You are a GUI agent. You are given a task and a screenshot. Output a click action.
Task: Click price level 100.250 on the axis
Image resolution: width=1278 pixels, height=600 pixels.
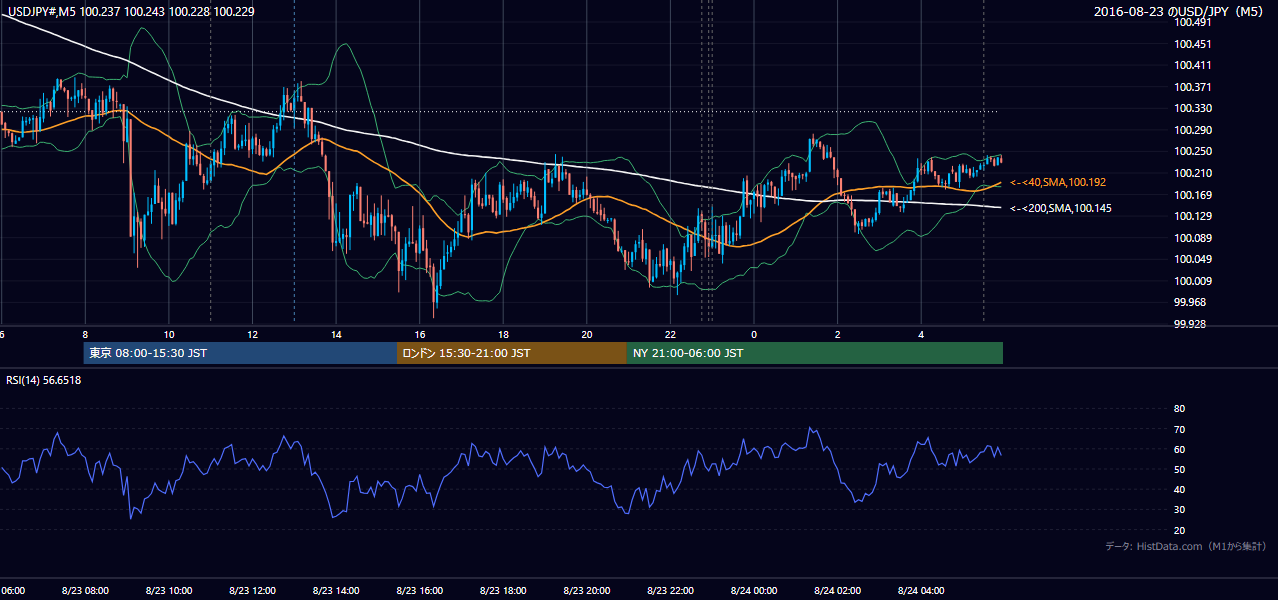(1193, 152)
